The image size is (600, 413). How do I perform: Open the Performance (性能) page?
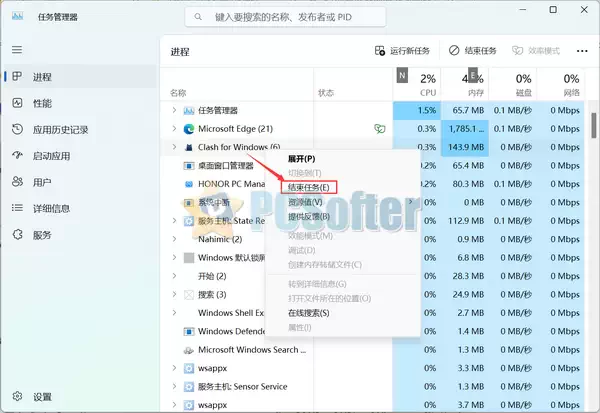(x=42, y=103)
